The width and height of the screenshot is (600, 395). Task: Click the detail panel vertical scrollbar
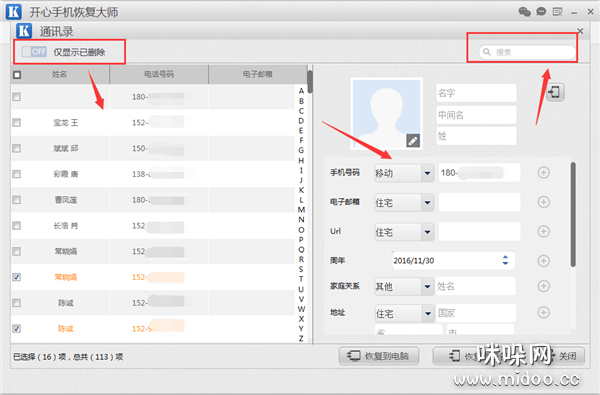[573, 214]
